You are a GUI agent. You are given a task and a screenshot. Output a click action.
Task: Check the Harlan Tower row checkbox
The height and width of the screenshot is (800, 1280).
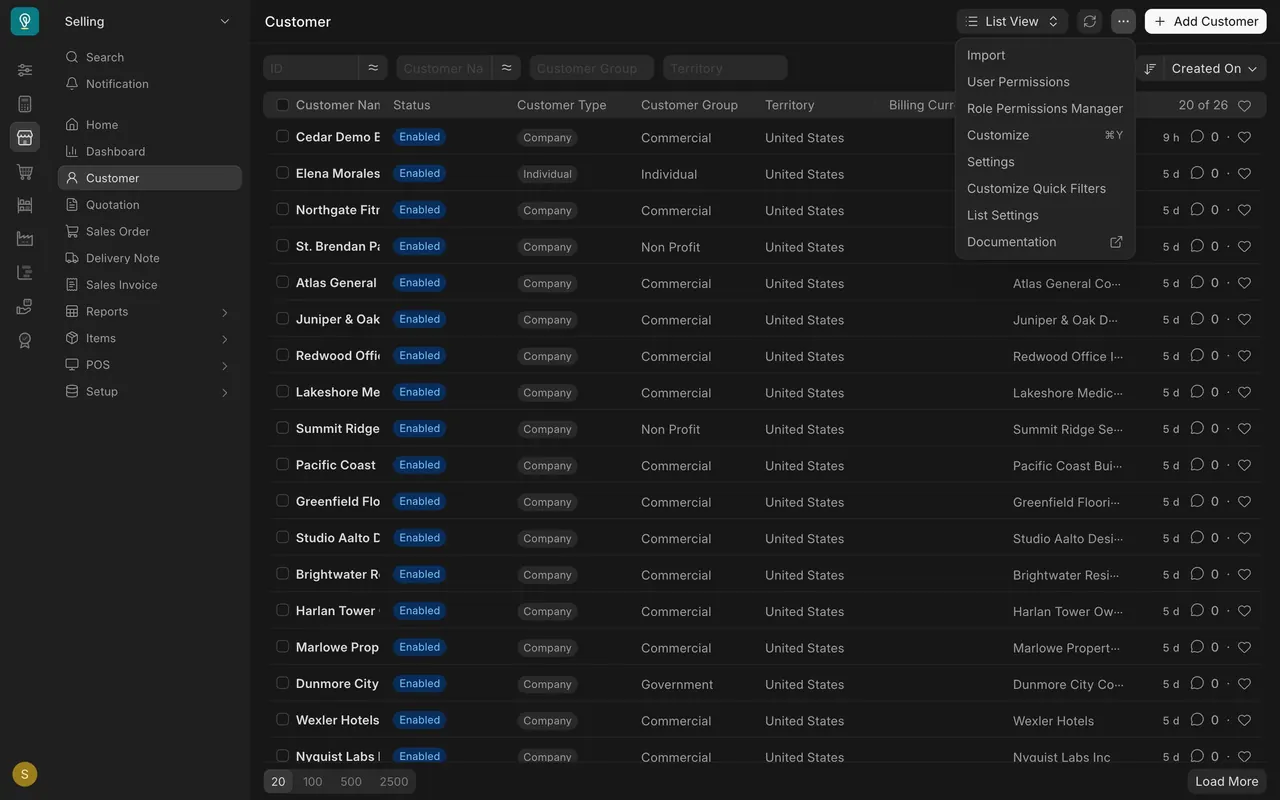click(x=282, y=610)
